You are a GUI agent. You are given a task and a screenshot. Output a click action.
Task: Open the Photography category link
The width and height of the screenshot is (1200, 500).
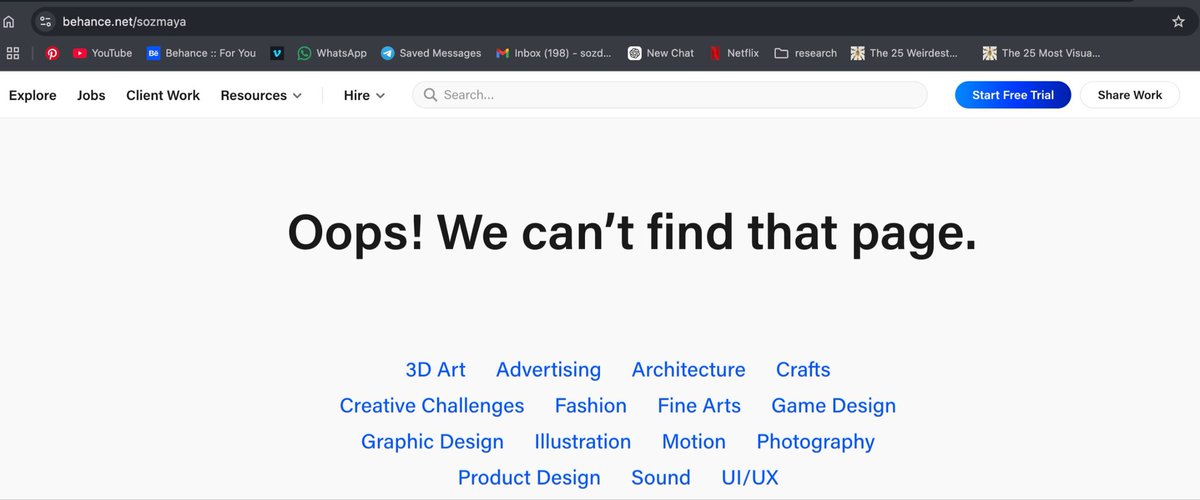click(x=815, y=442)
